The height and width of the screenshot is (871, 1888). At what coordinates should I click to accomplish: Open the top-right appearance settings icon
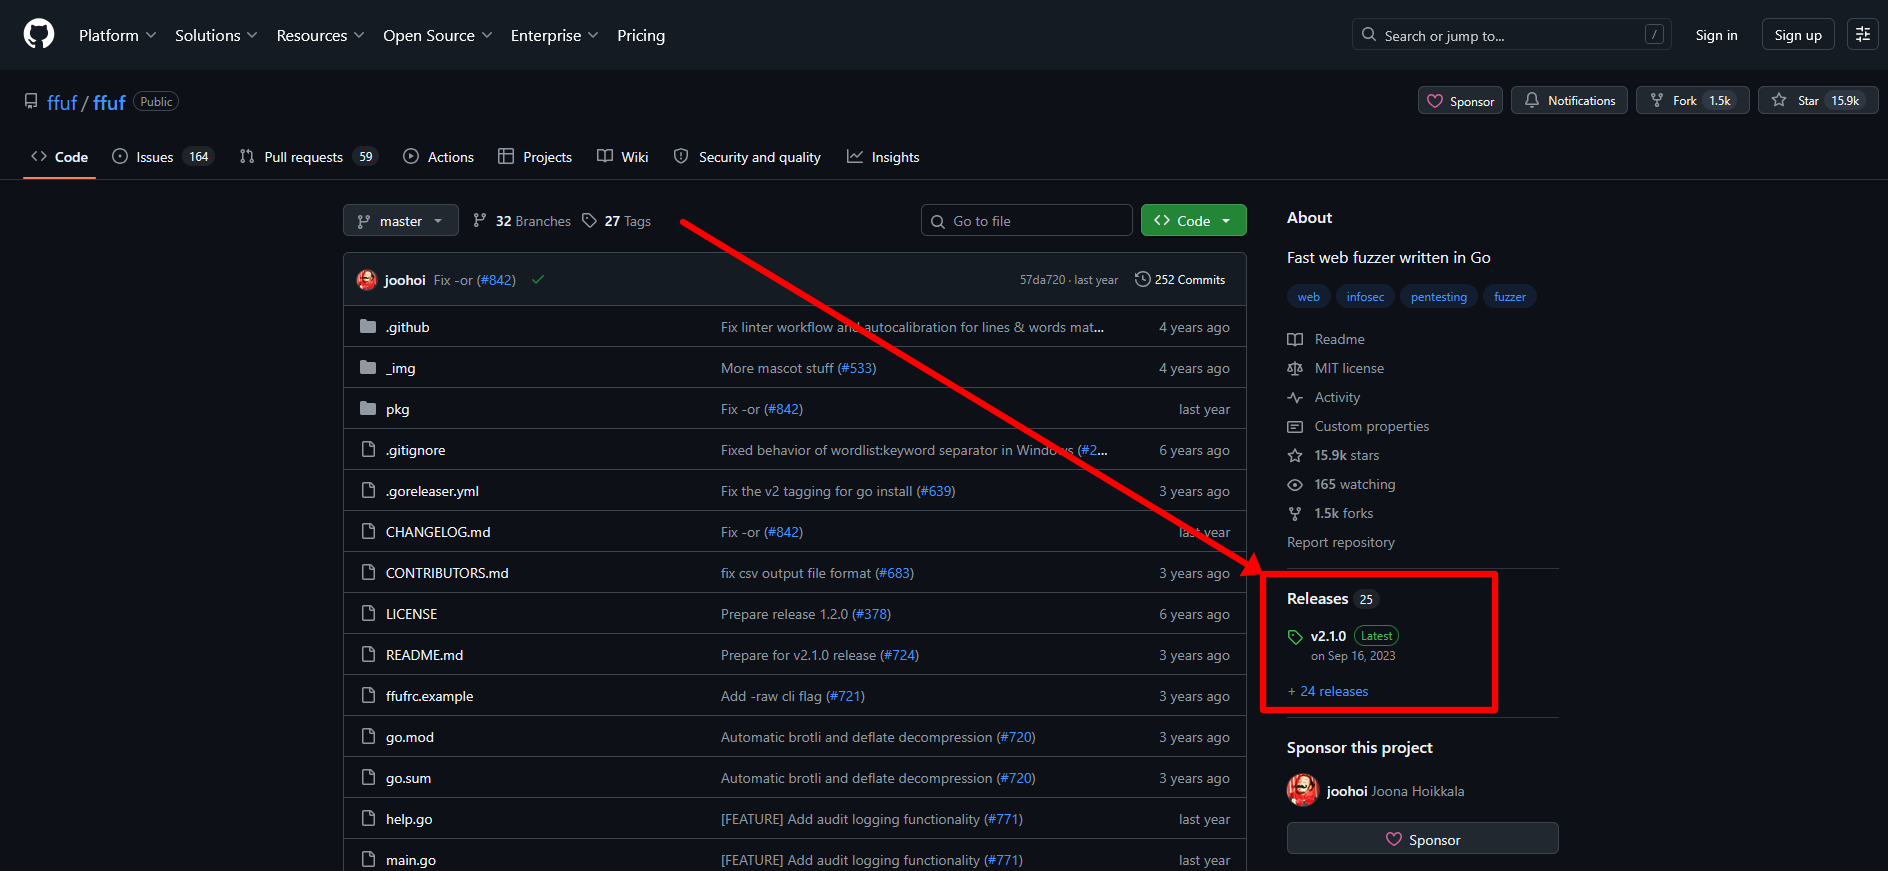click(x=1862, y=35)
